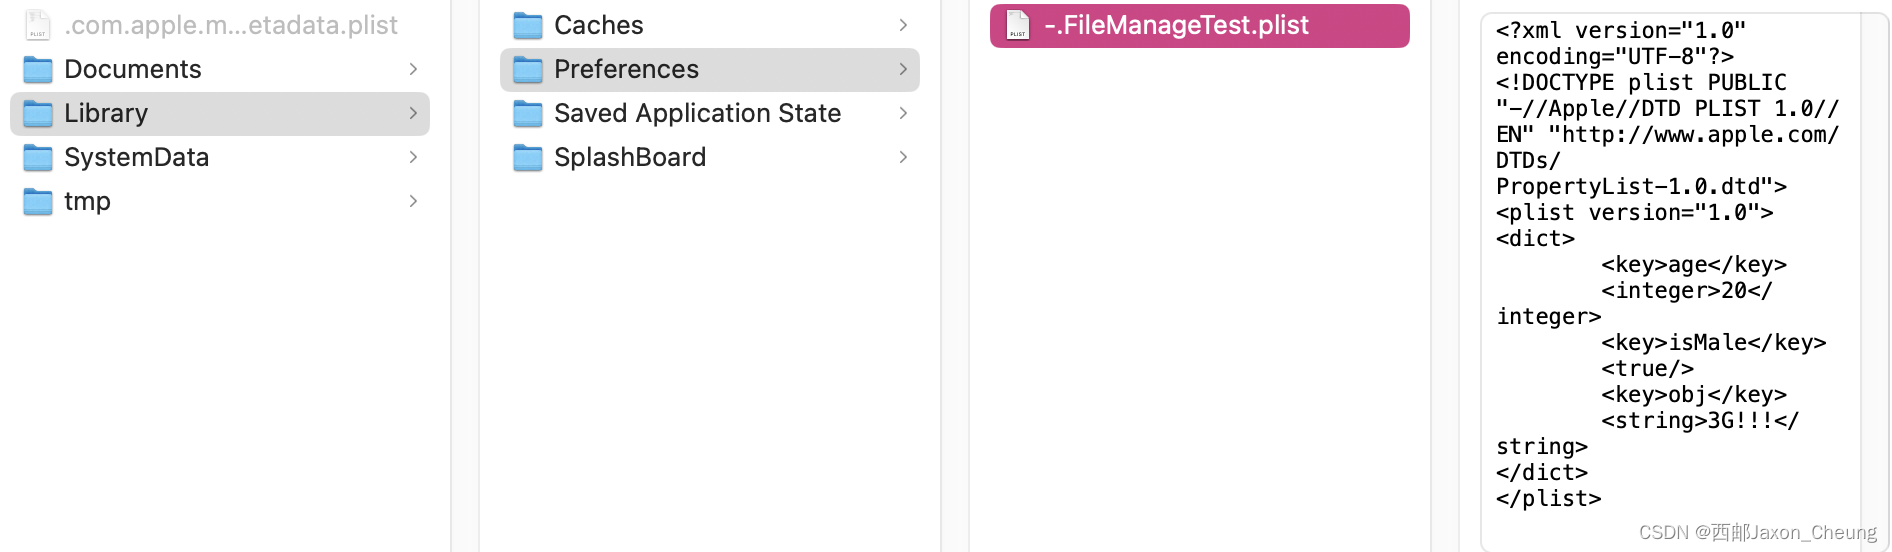Click the Library folder icon
This screenshot has height=552, width=1892.
click(x=38, y=114)
